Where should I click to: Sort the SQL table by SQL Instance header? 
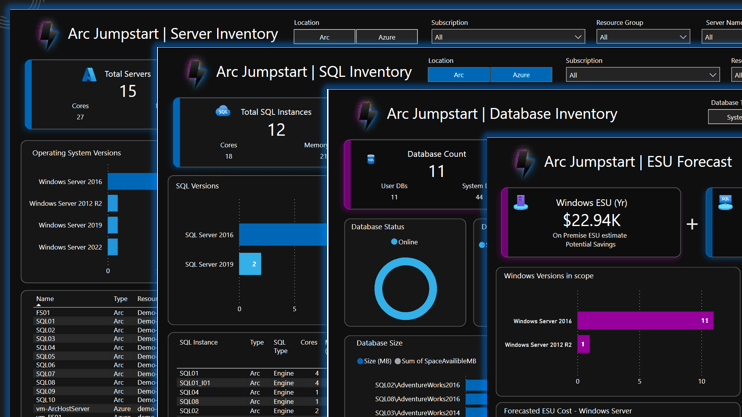pos(198,343)
